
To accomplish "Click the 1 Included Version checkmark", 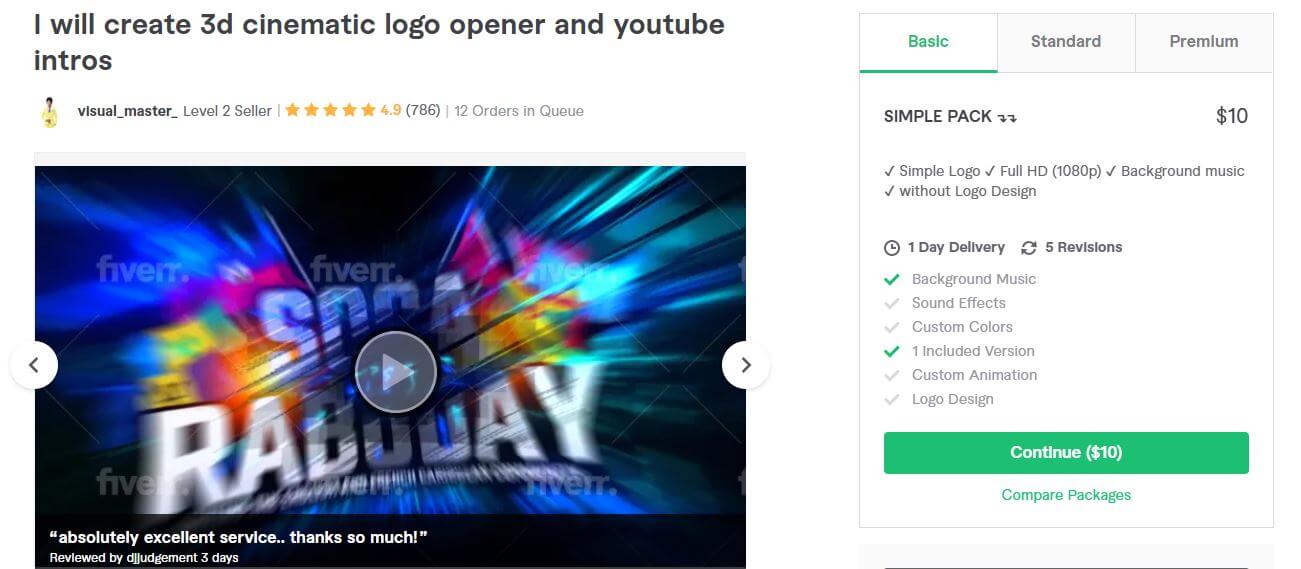I will coord(892,351).
